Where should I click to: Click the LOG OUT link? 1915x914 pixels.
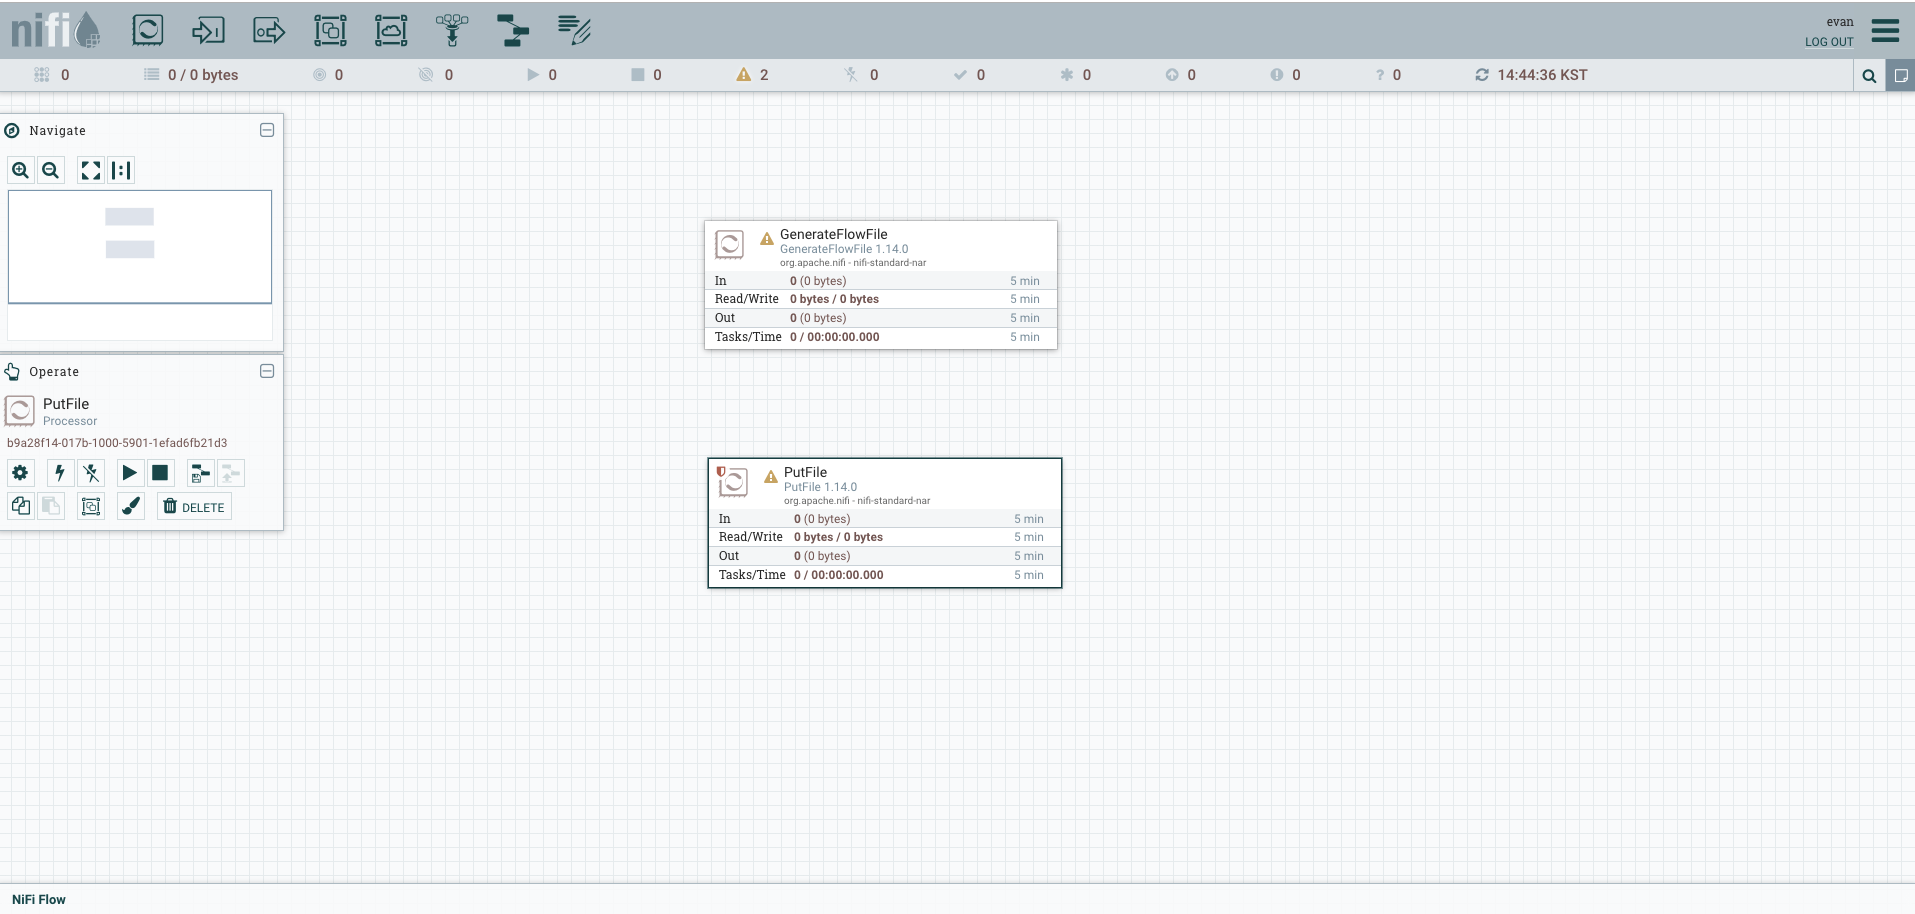(x=1829, y=42)
